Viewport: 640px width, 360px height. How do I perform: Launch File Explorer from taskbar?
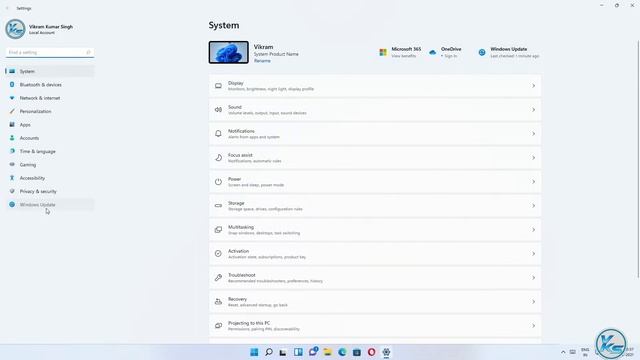click(x=327, y=352)
